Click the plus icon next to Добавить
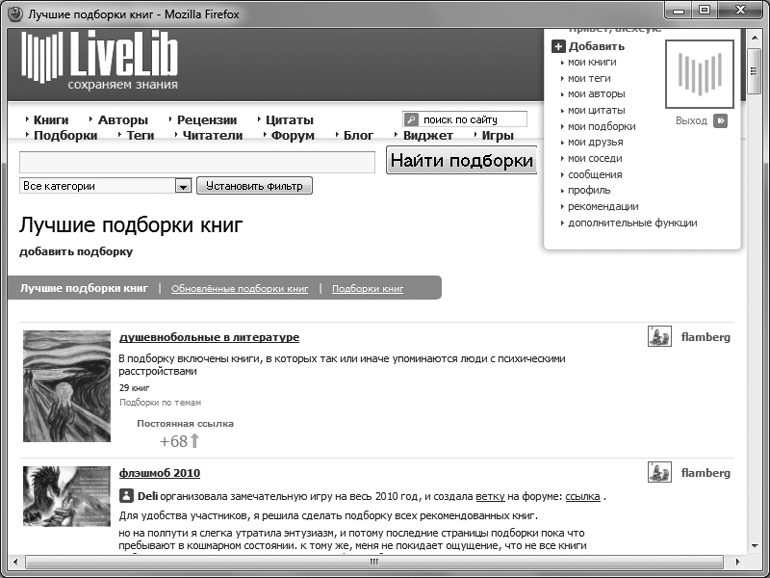This screenshot has height=578, width=770. (x=558, y=46)
